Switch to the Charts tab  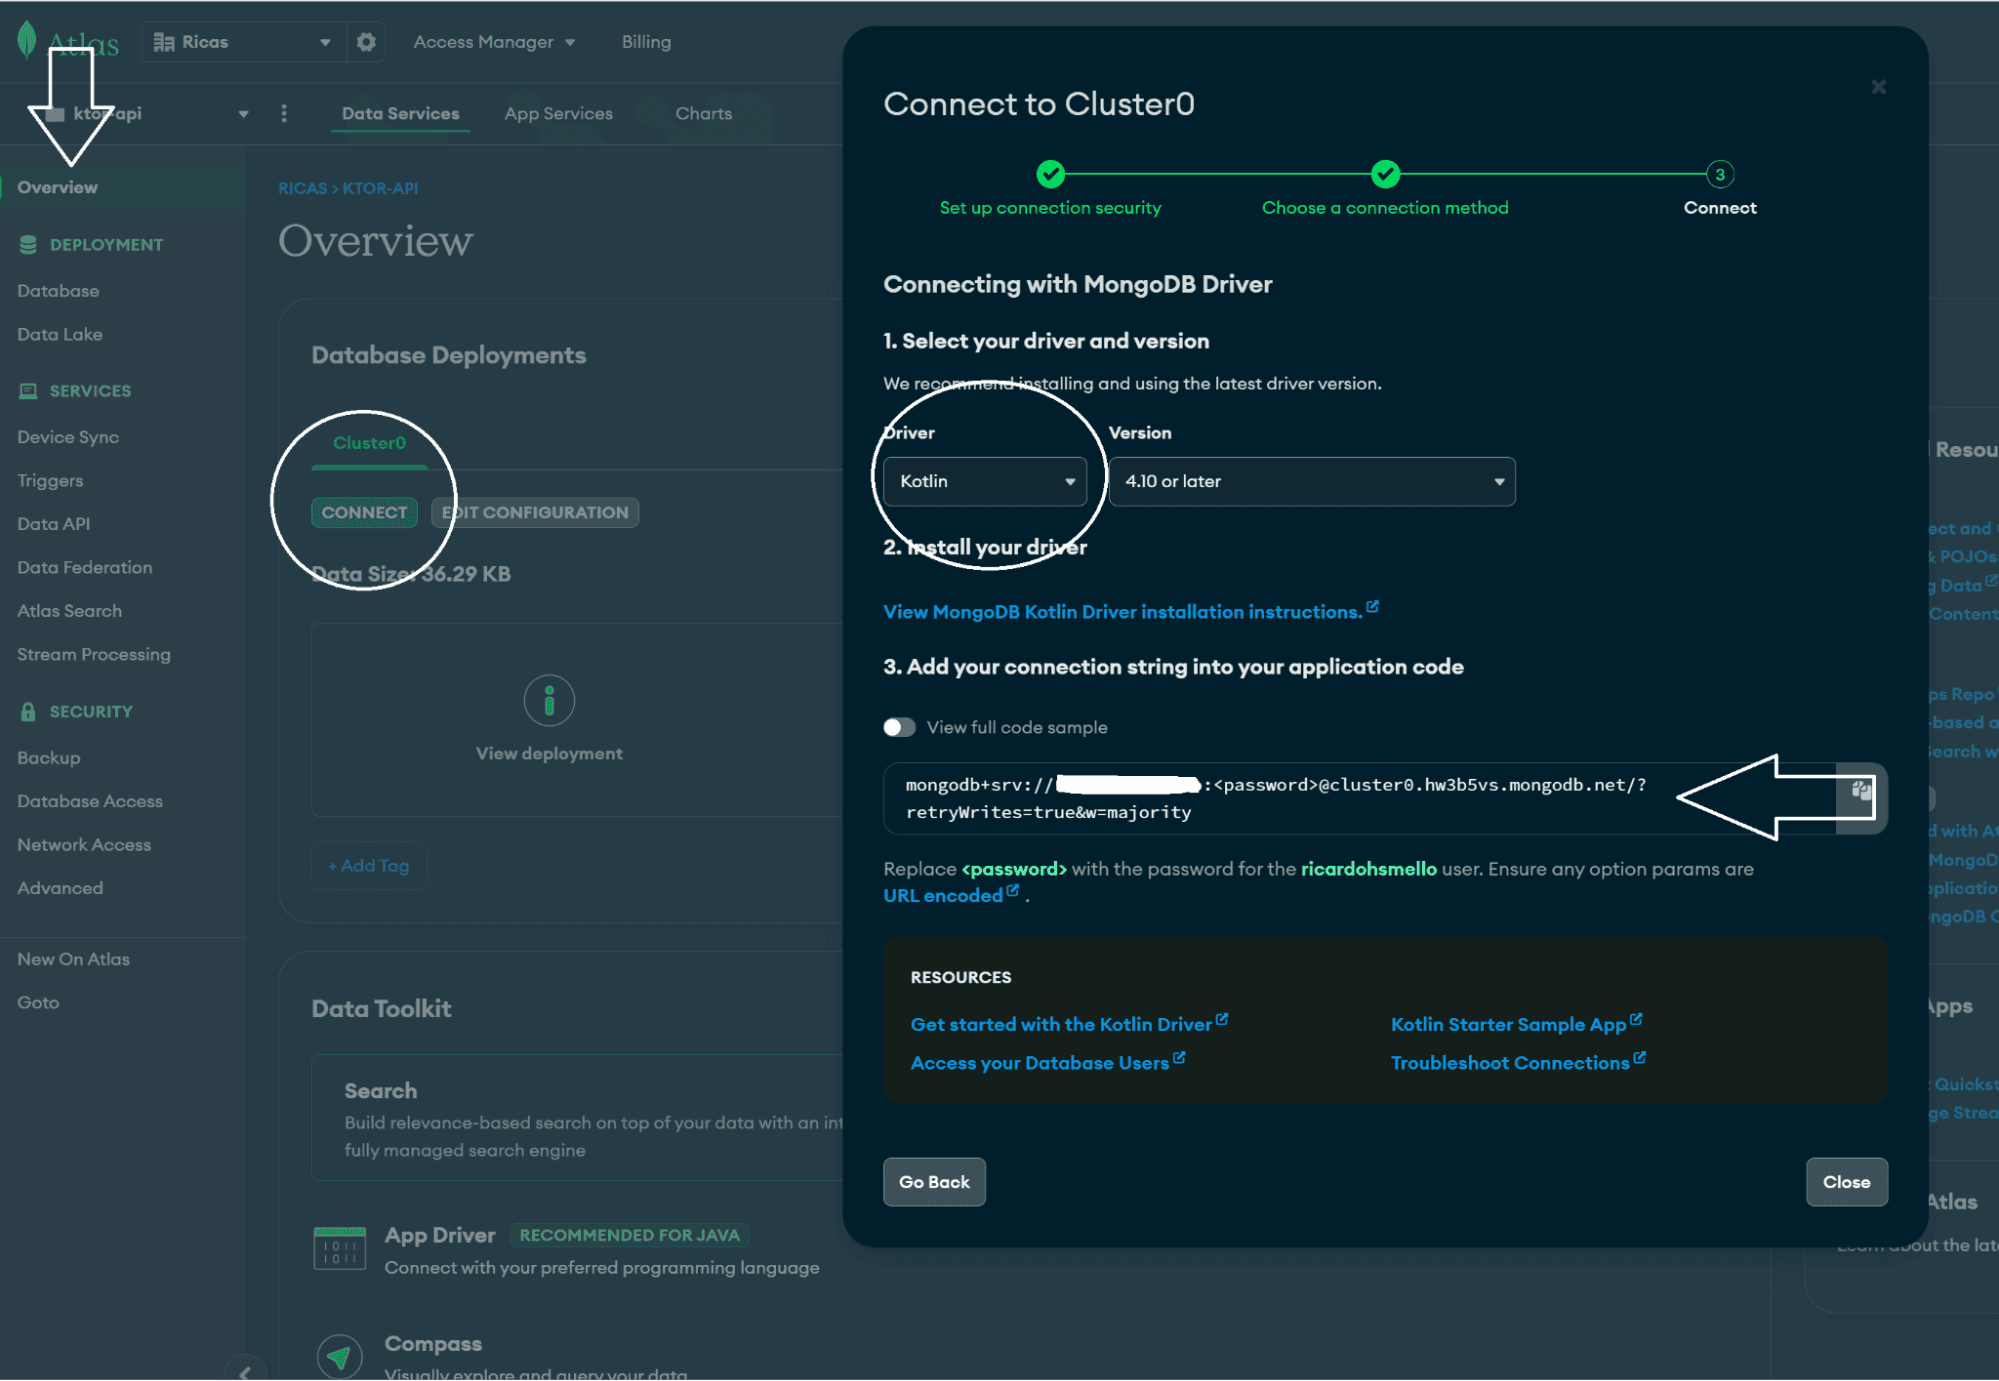click(703, 113)
